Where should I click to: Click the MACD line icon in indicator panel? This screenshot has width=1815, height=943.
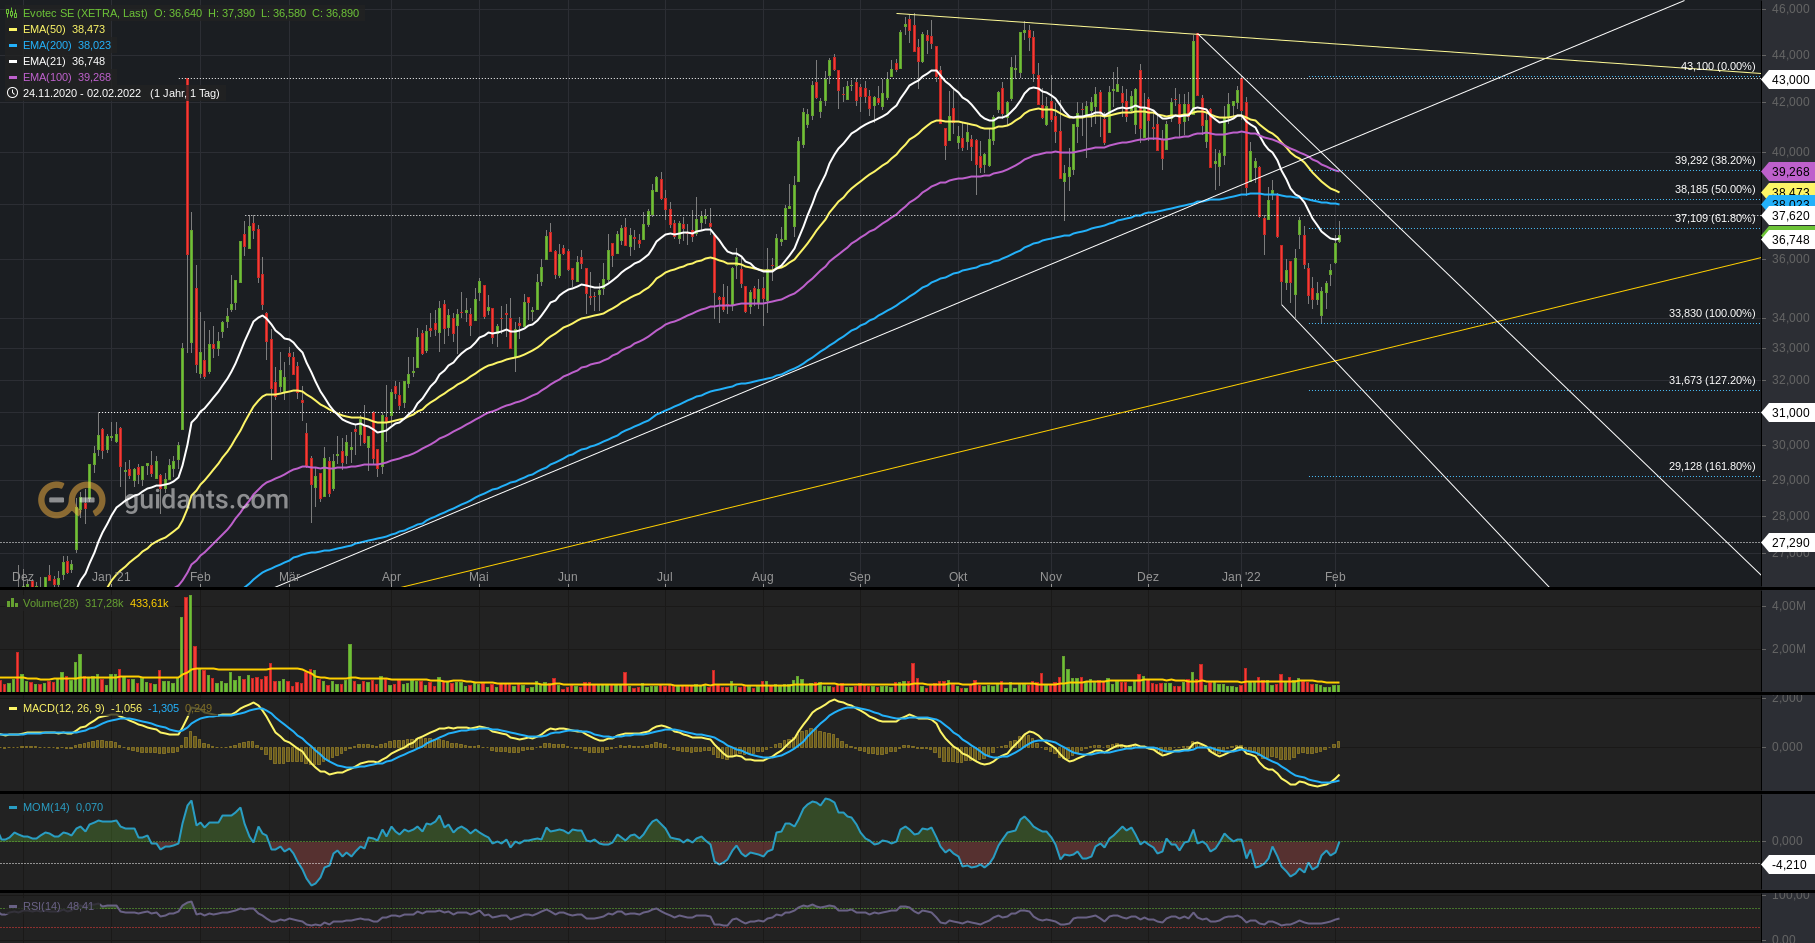(x=12, y=707)
